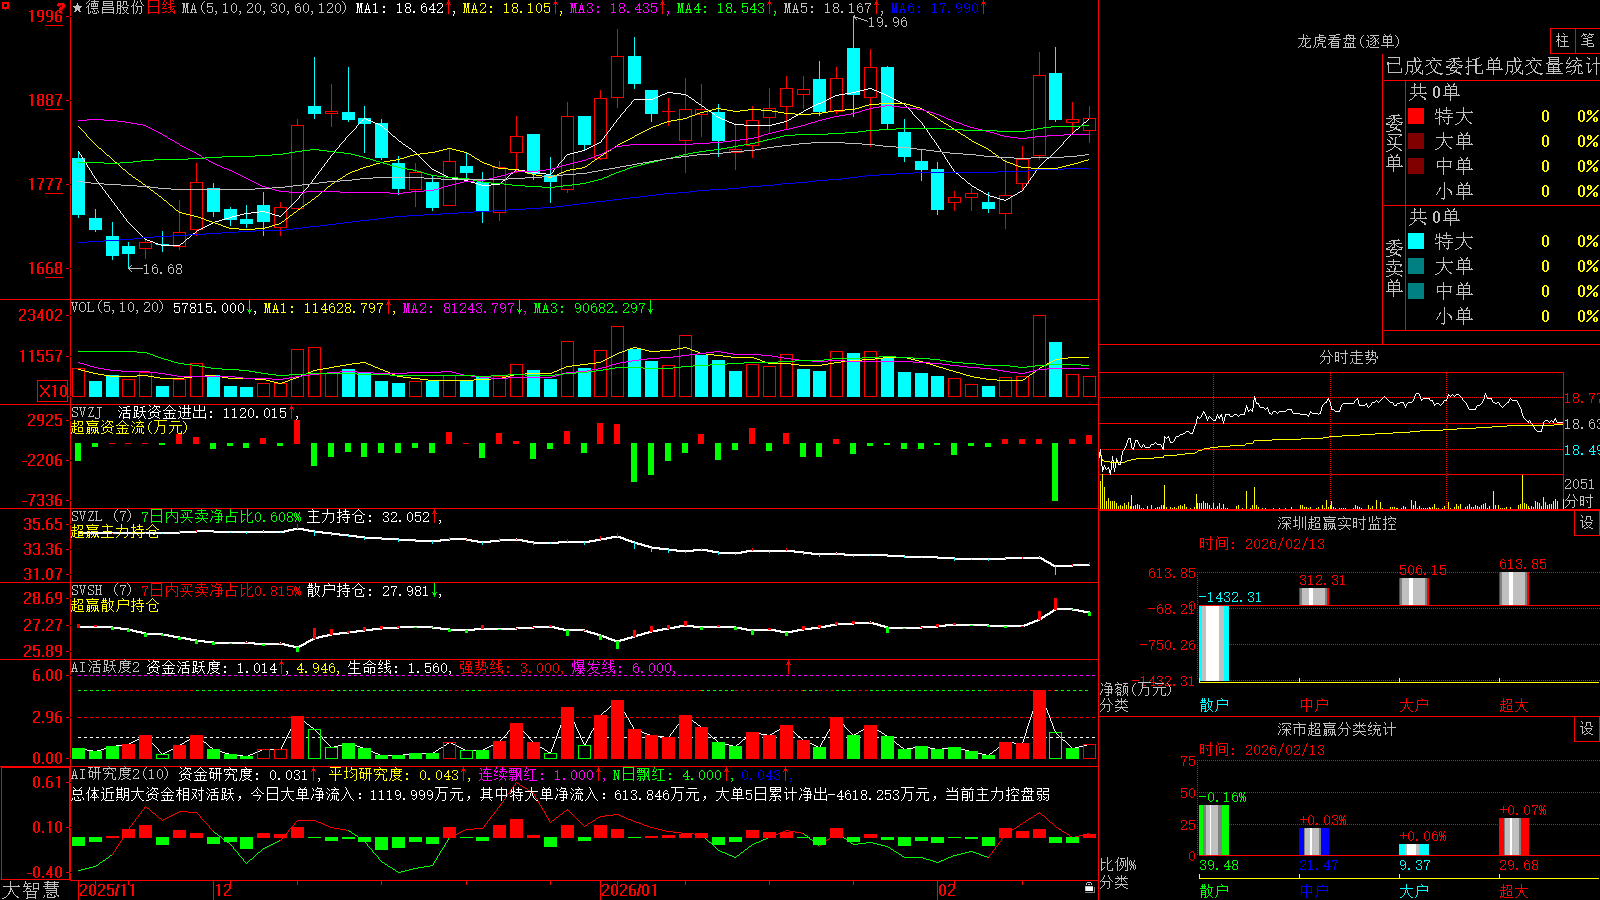Select the AI研究度2(10) indicator label

click(120, 775)
